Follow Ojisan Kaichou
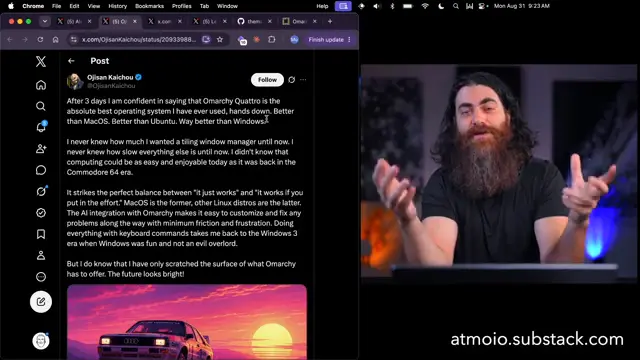640x360 pixels. 267,80
